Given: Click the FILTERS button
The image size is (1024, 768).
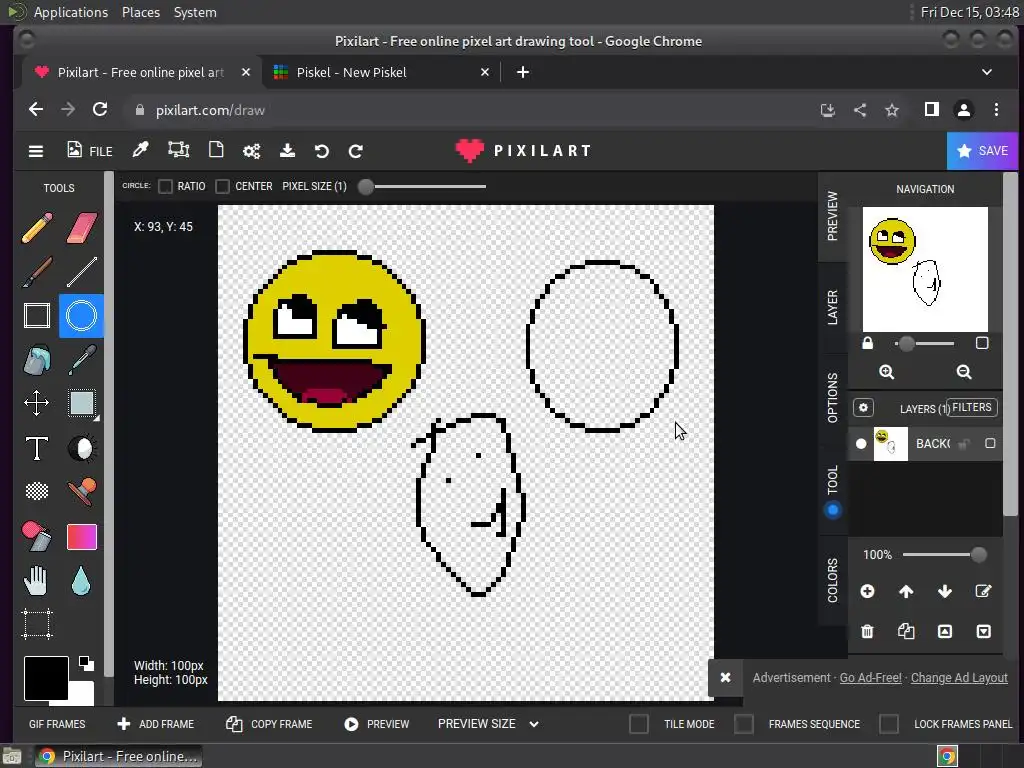Looking at the screenshot, I should [972, 408].
